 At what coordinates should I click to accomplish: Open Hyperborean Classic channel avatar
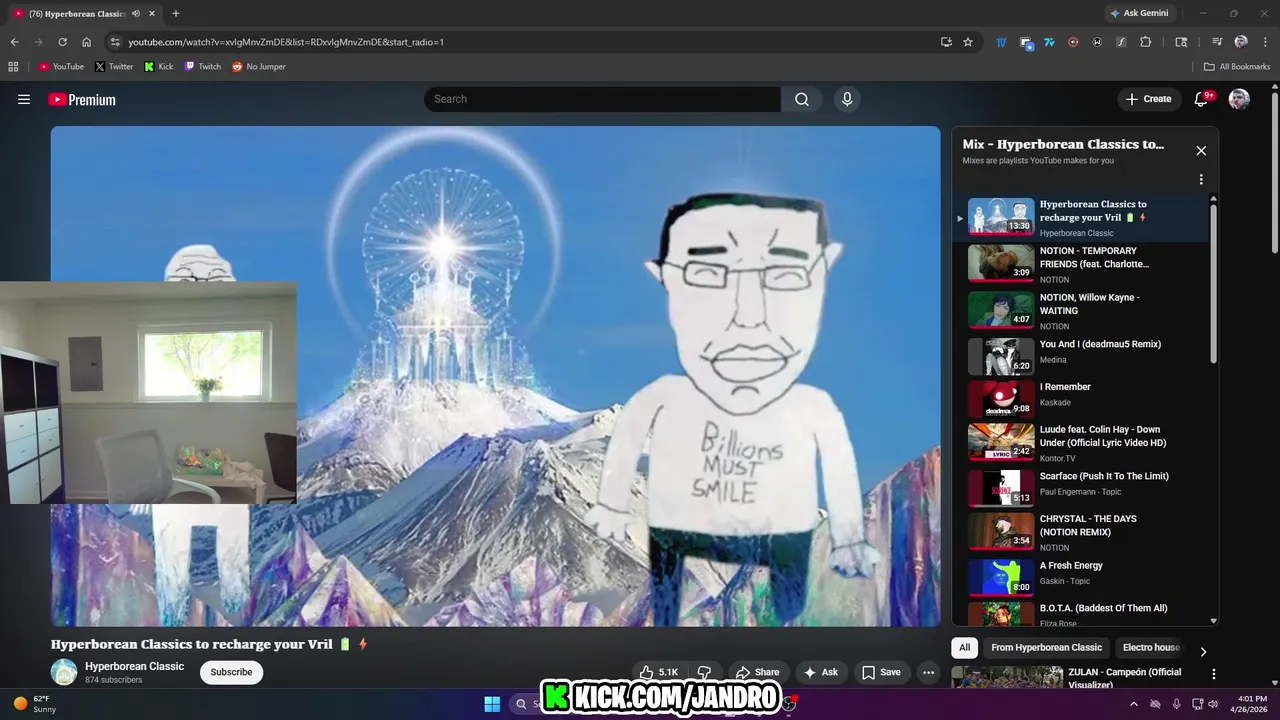(x=64, y=672)
